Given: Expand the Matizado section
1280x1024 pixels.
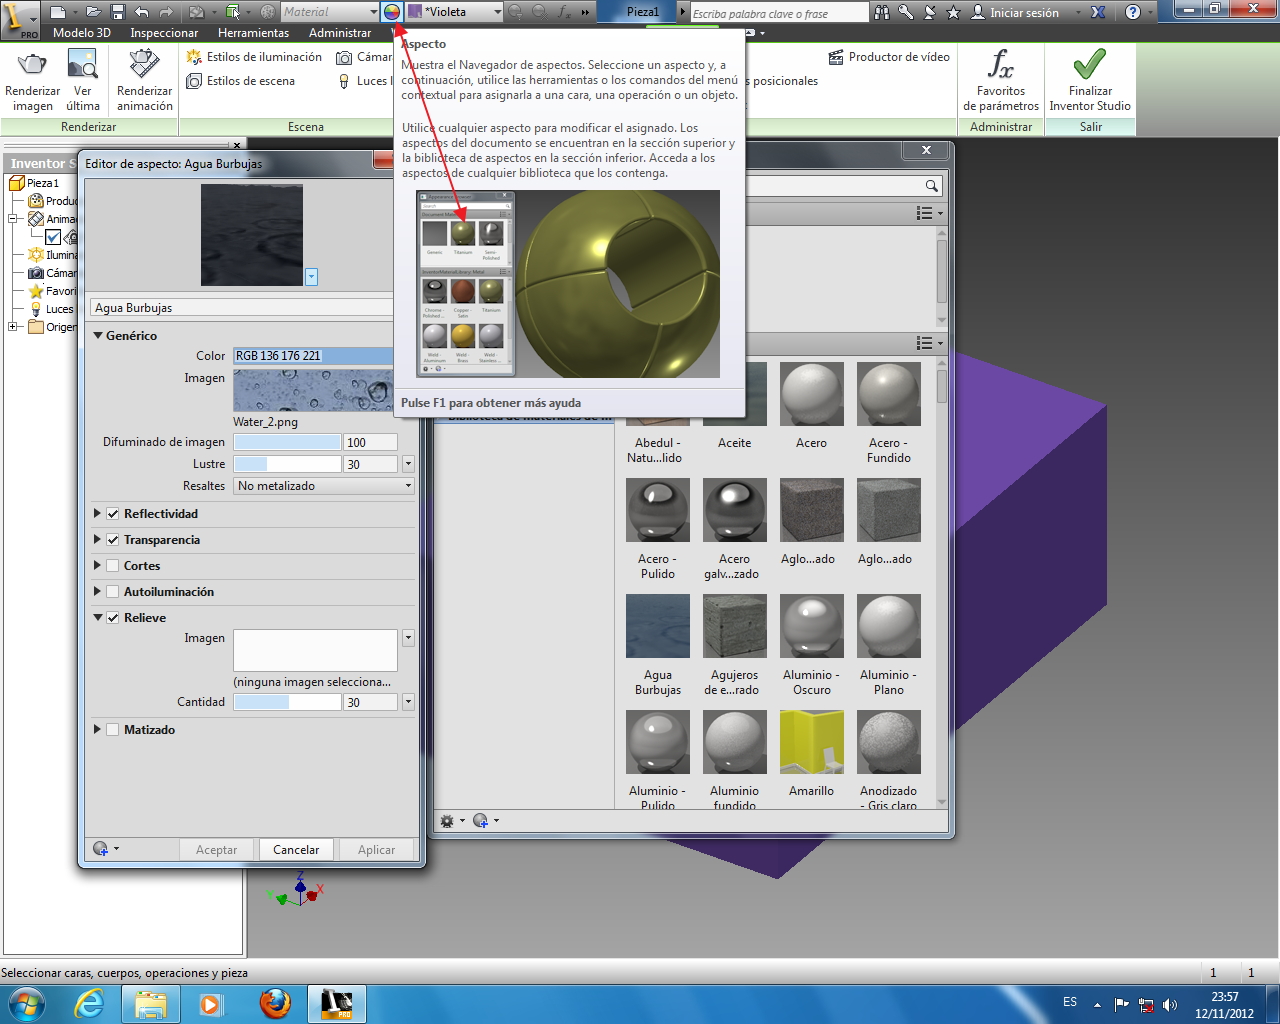Looking at the screenshot, I should (x=98, y=730).
